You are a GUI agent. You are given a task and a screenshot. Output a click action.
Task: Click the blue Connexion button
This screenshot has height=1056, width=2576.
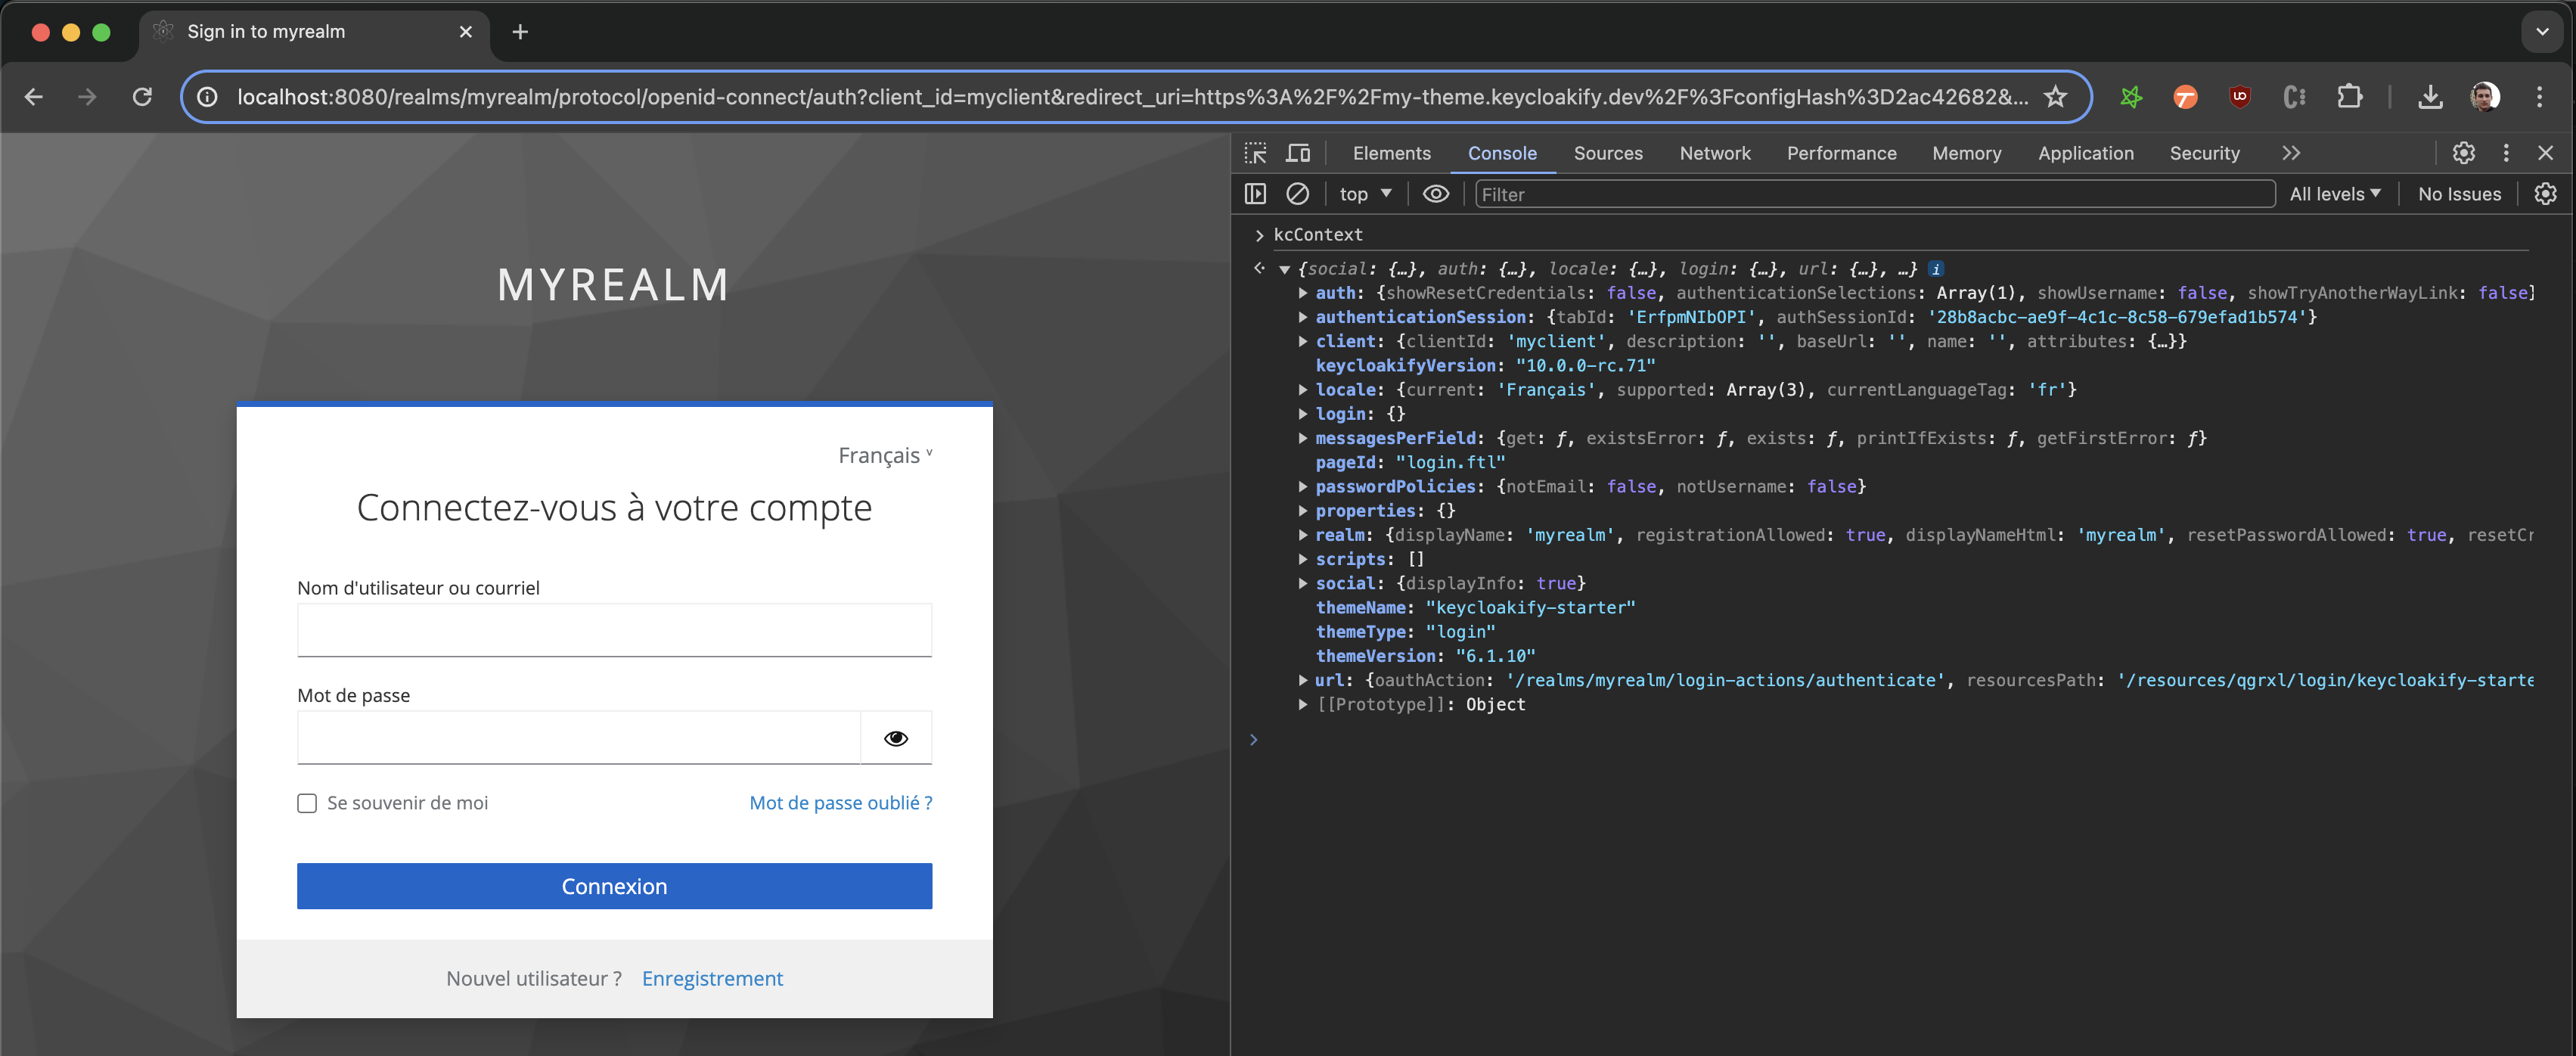click(x=614, y=886)
